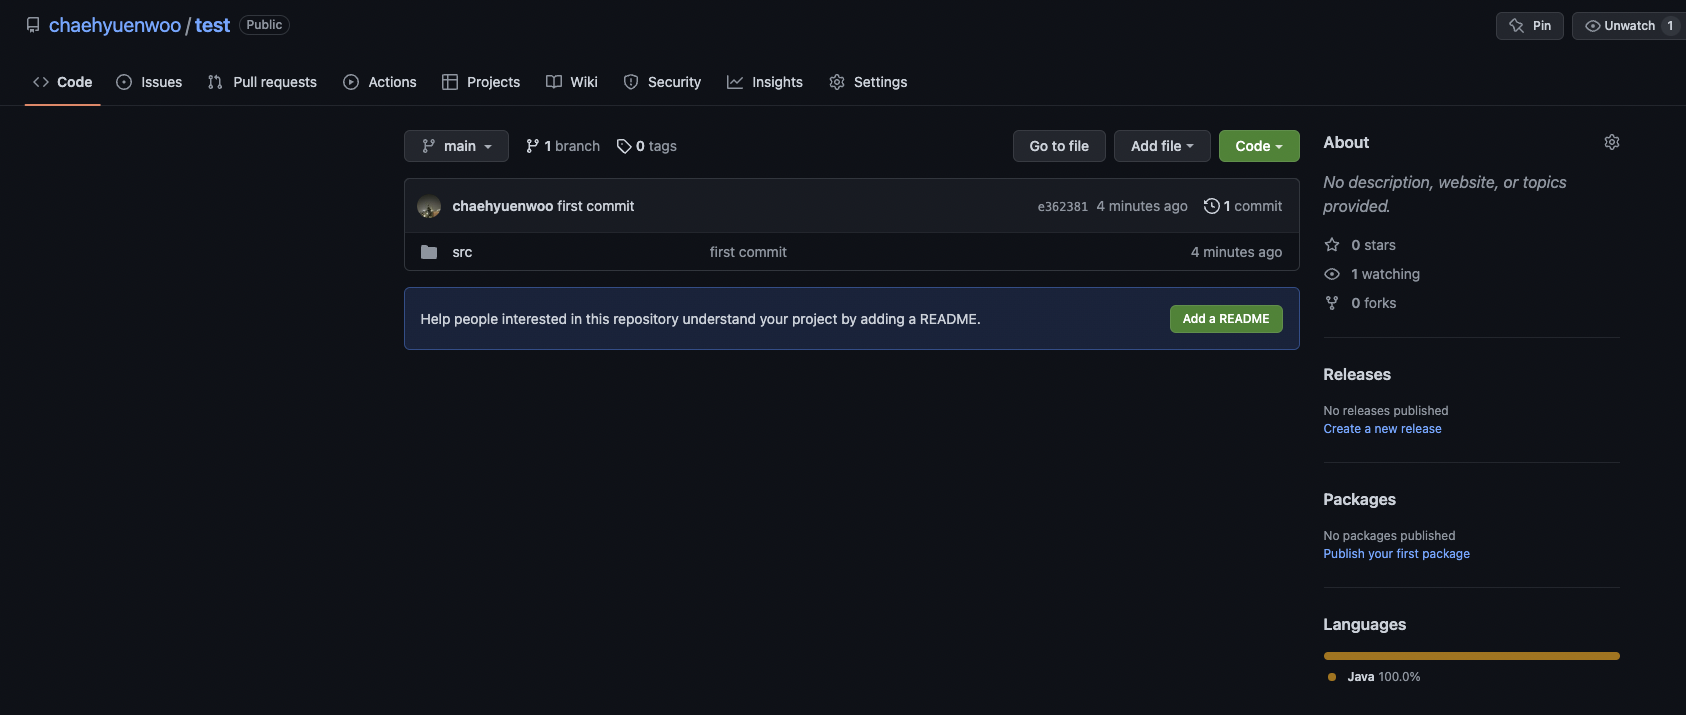Click the Settings gear icon in nav

pos(837,82)
